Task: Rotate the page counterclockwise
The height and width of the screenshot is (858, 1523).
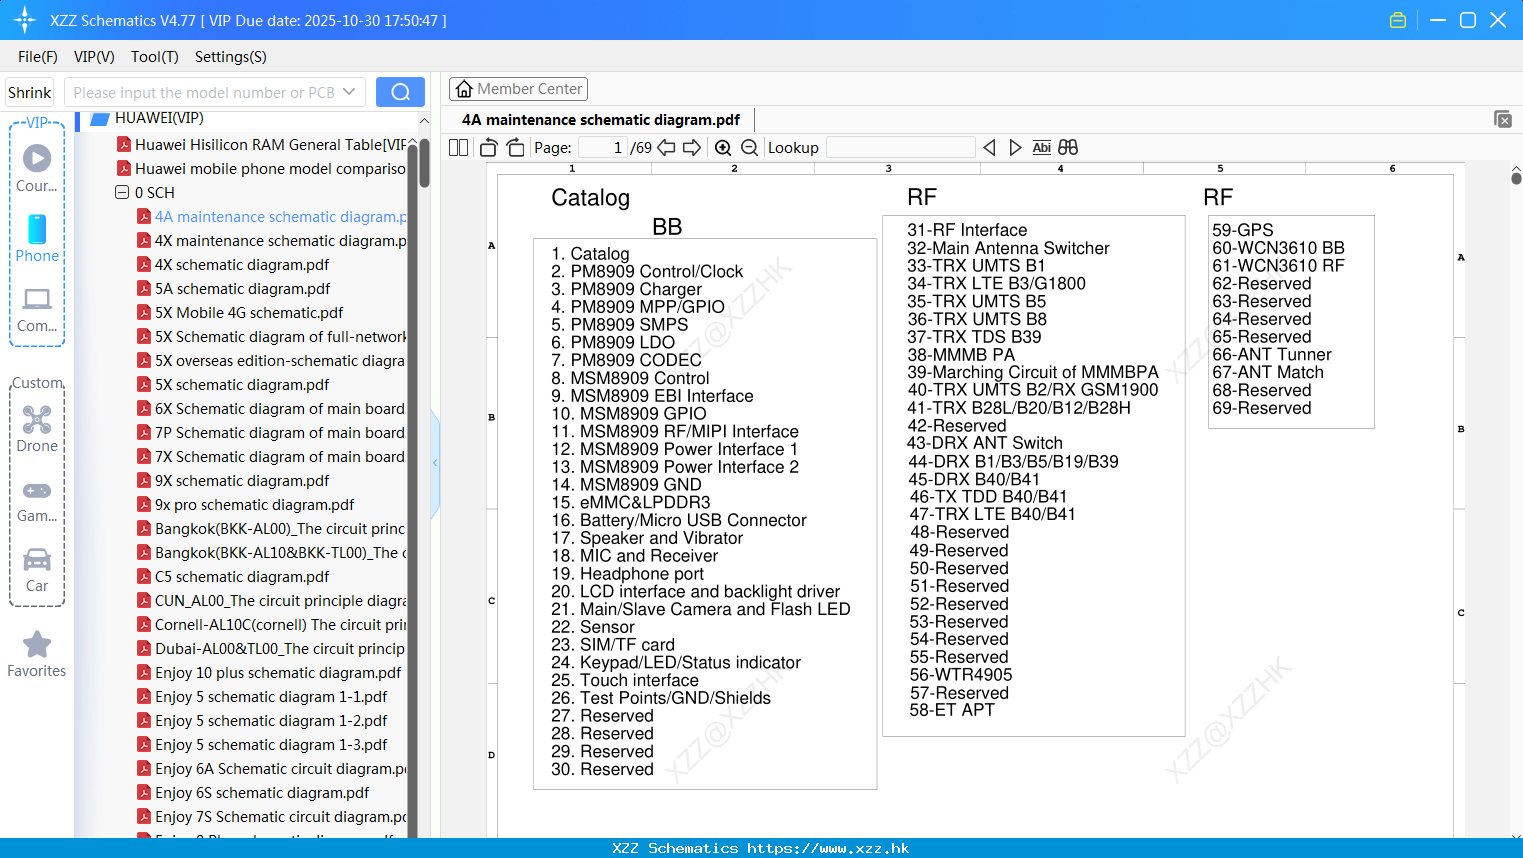Action: (488, 148)
